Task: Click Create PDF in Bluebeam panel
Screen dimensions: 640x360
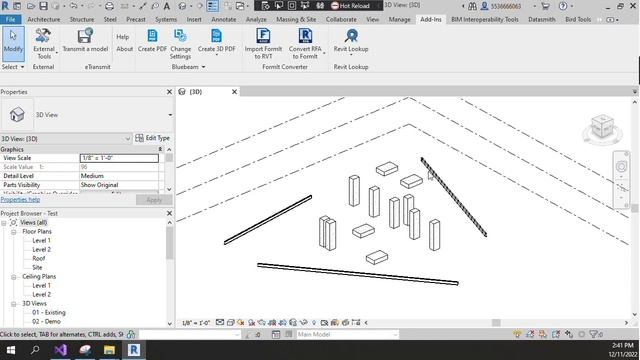Action: 152,41
